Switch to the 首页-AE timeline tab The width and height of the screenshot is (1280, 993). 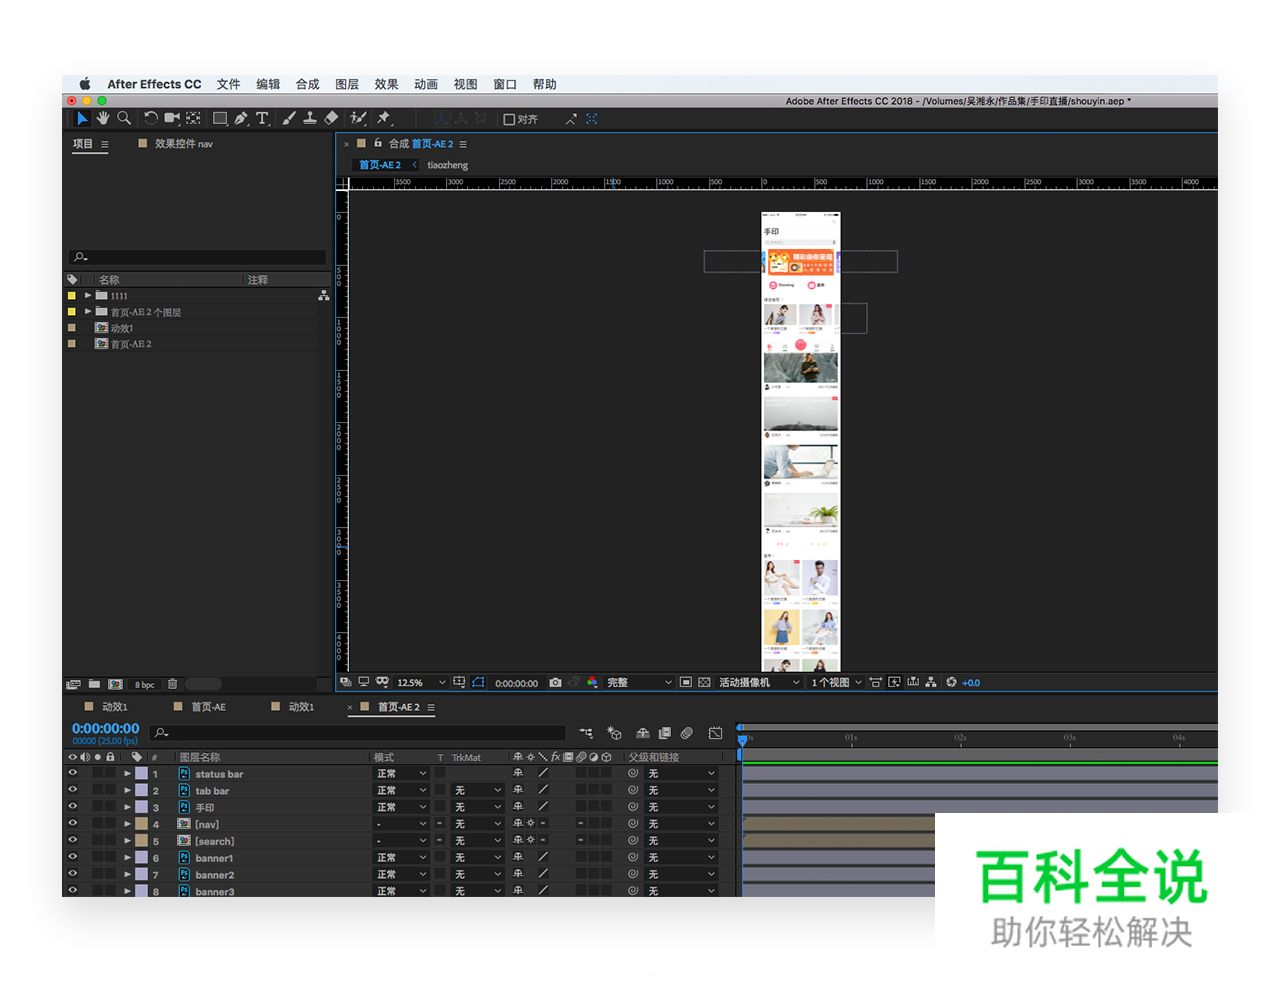pyautogui.click(x=209, y=707)
